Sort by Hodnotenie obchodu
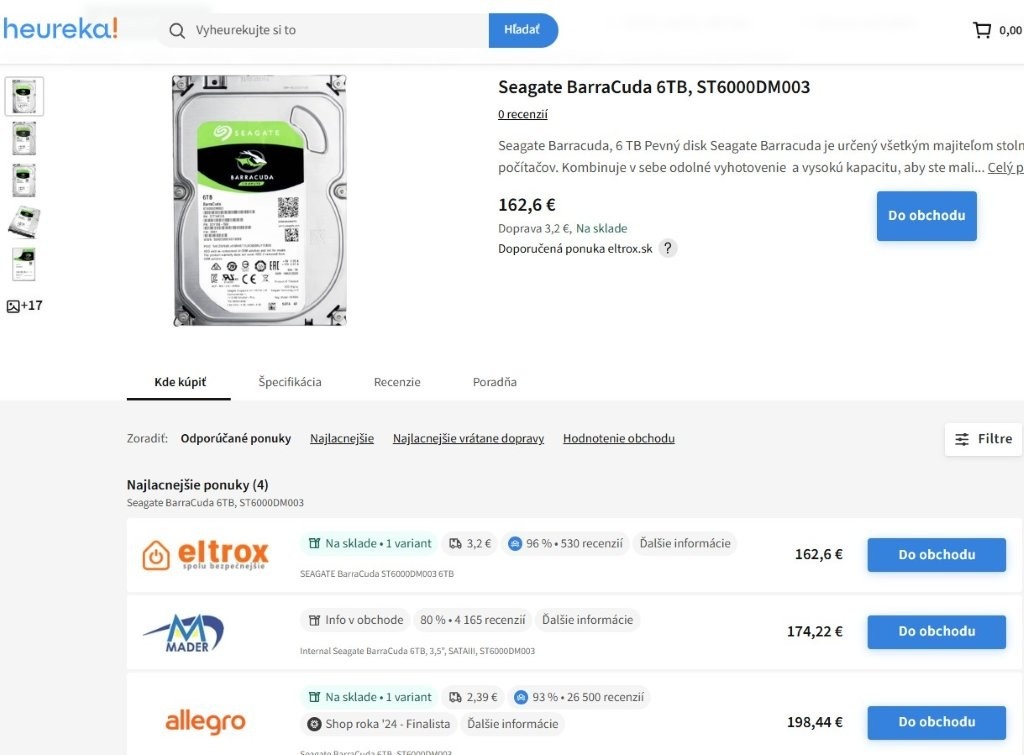Screen dimensions: 1024x755 click(x=618, y=438)
